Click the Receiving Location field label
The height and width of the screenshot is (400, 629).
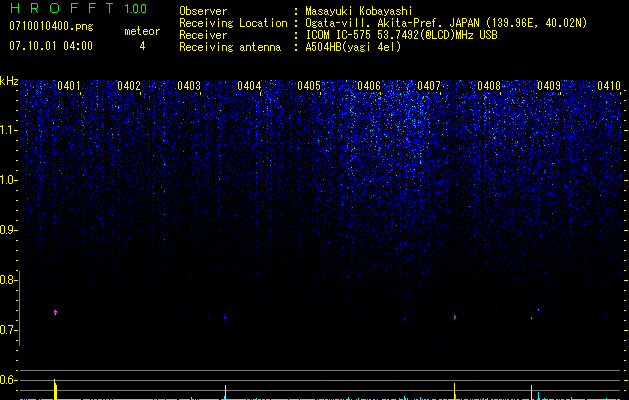(x=233, y=23)
